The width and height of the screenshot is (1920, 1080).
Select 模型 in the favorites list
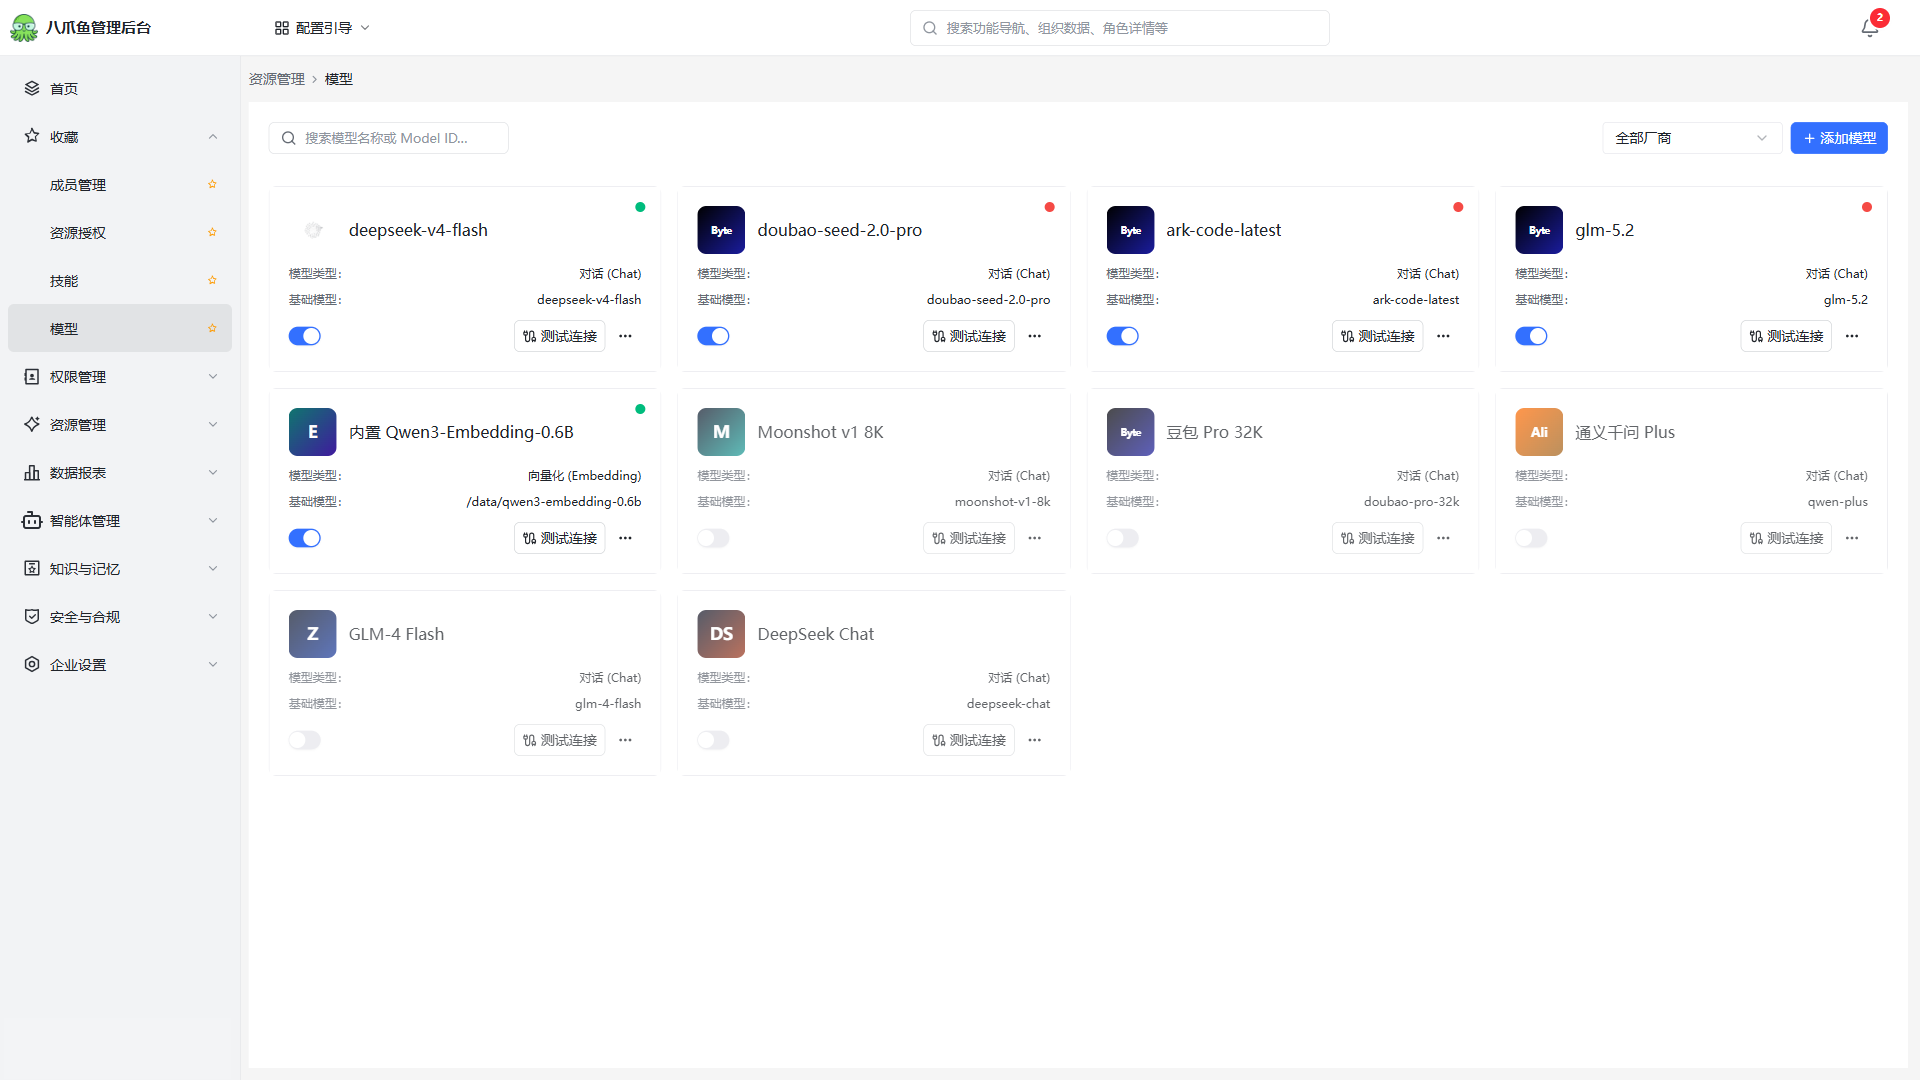tap(120, 328)
